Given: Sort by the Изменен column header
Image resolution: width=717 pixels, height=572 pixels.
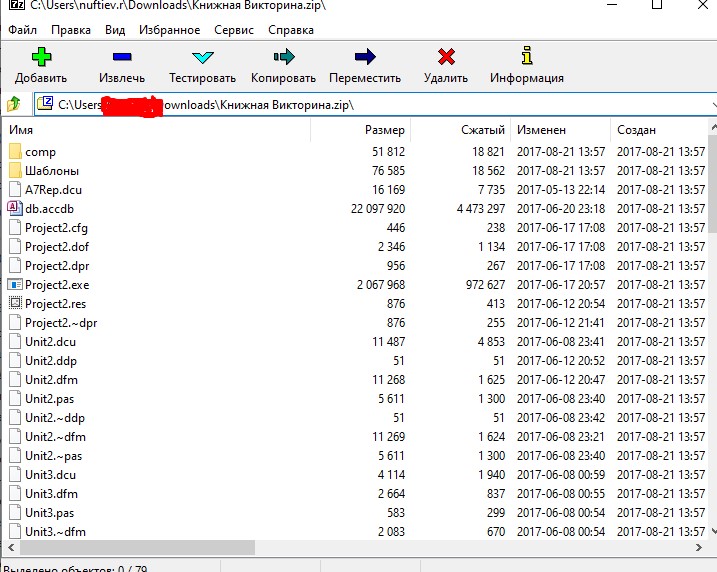Looking at the screenshot, I should coord(541,130).
